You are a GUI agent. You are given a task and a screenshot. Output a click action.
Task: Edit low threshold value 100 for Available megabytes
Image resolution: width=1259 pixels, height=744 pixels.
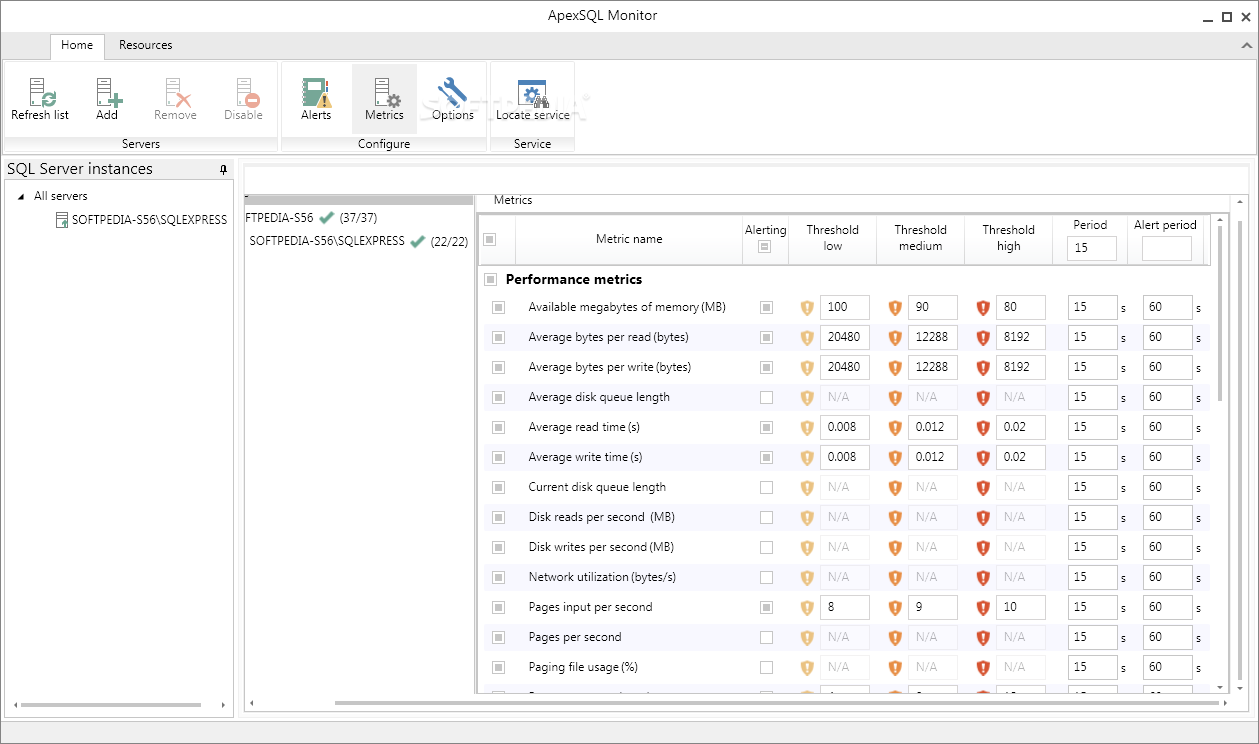(x=845, y=308)
